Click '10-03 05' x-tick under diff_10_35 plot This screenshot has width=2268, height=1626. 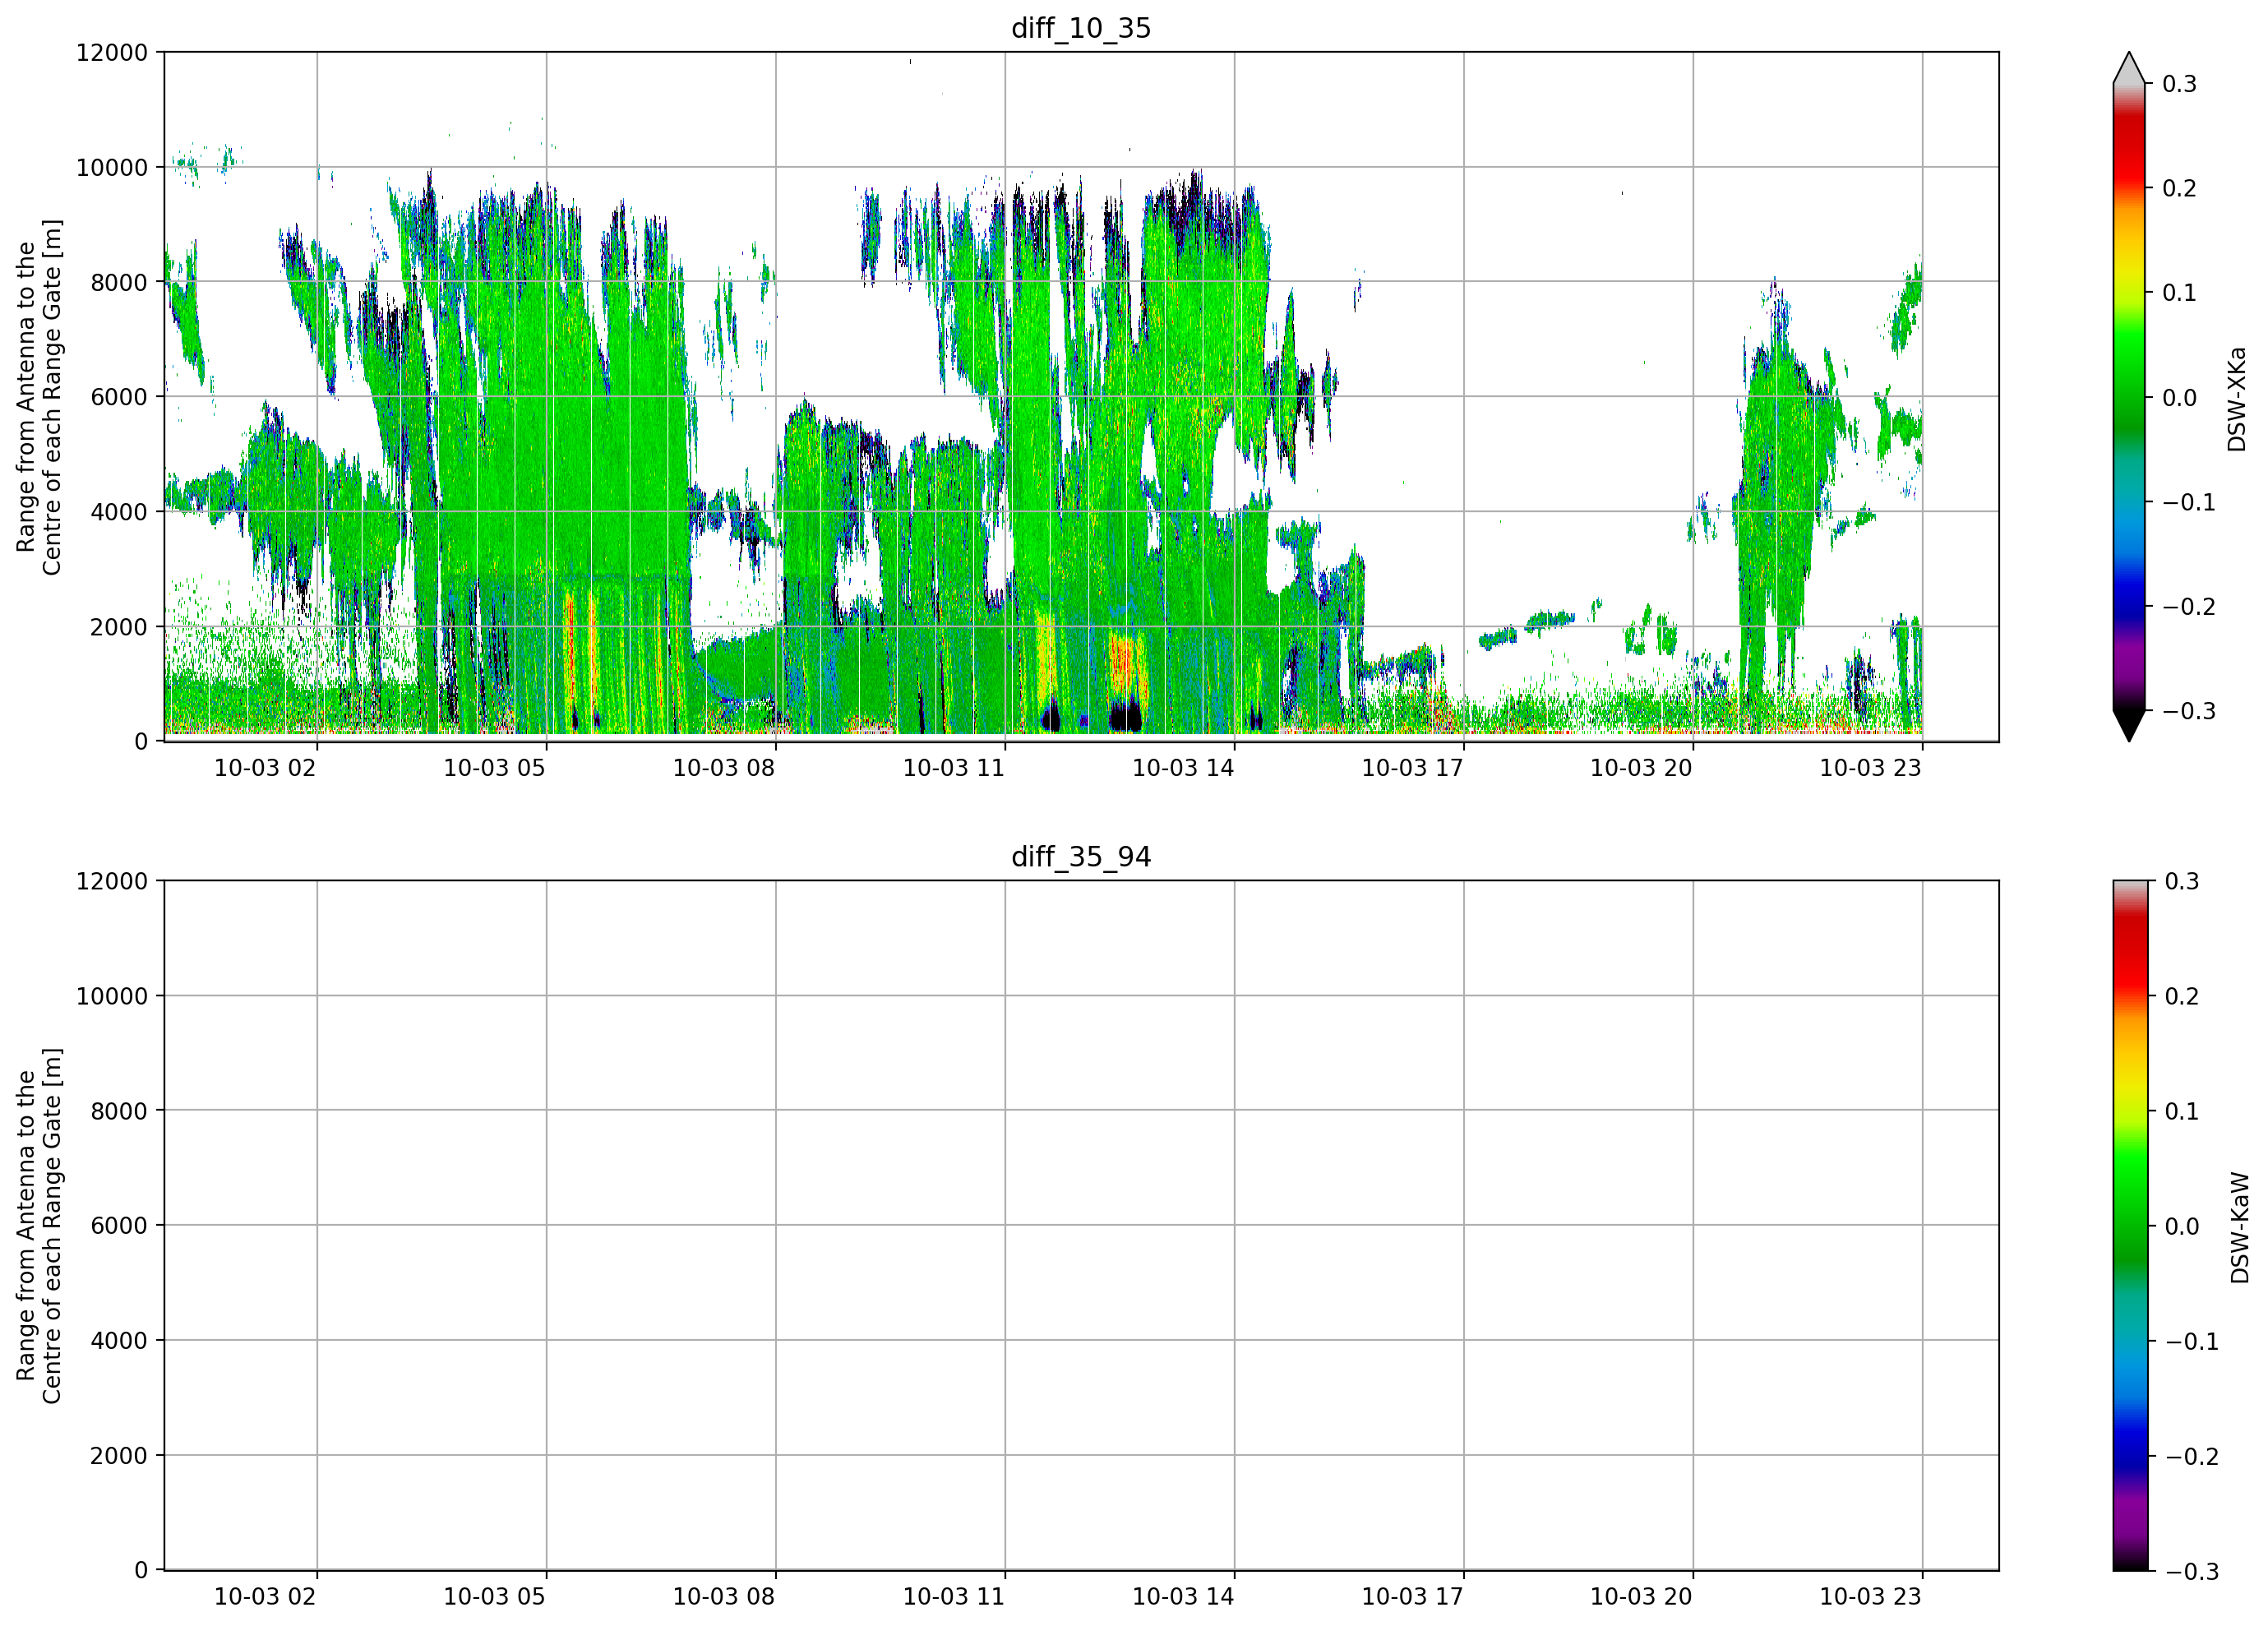pos(494,768)
